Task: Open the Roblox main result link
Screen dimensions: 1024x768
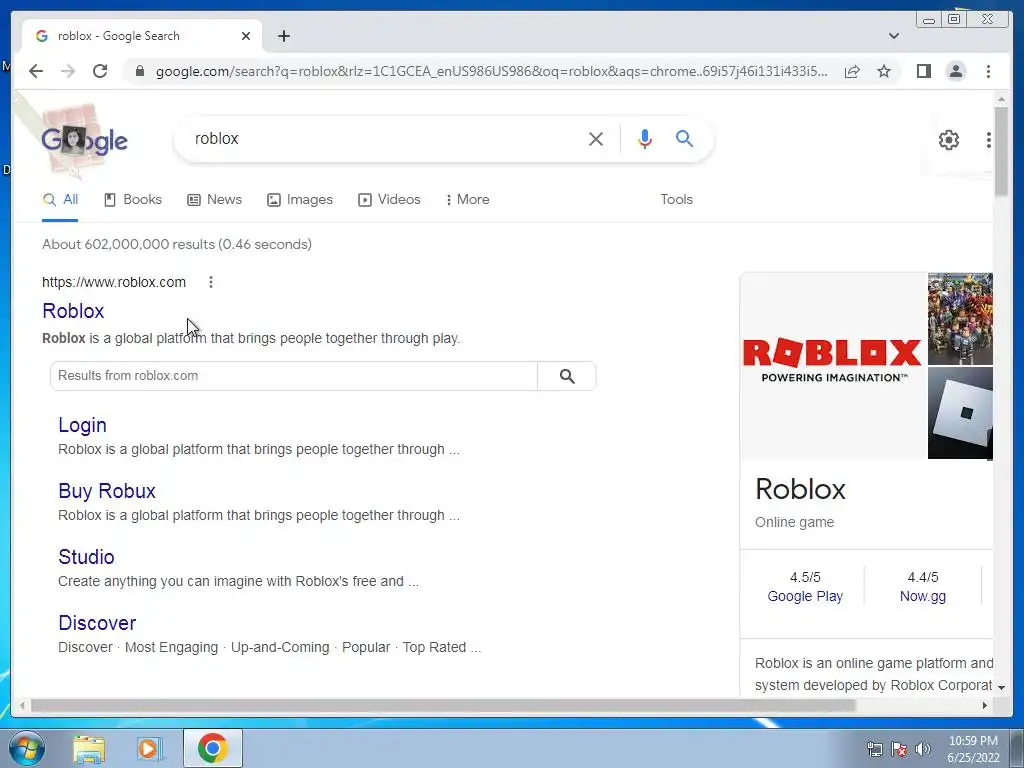Action: [73, 311]
